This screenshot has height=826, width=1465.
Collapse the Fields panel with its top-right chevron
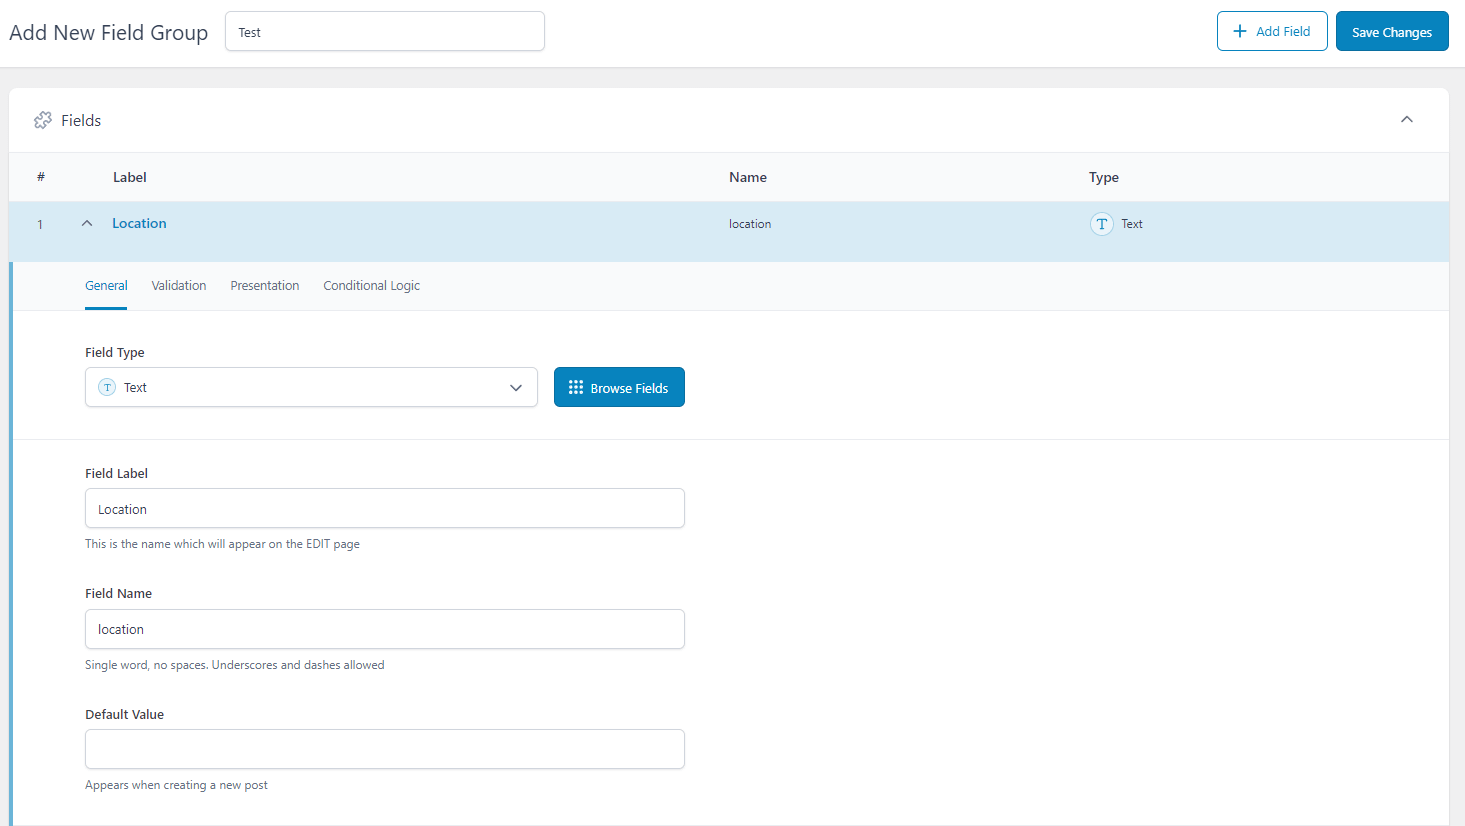[x=1407, y=119]
